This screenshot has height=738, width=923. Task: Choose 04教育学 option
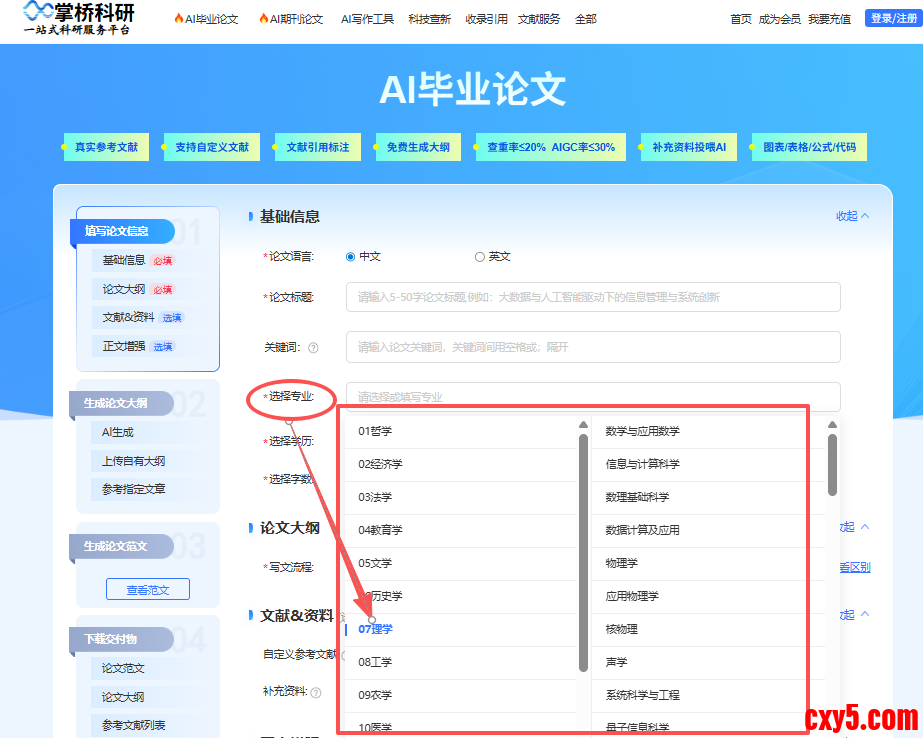(460, 530)
